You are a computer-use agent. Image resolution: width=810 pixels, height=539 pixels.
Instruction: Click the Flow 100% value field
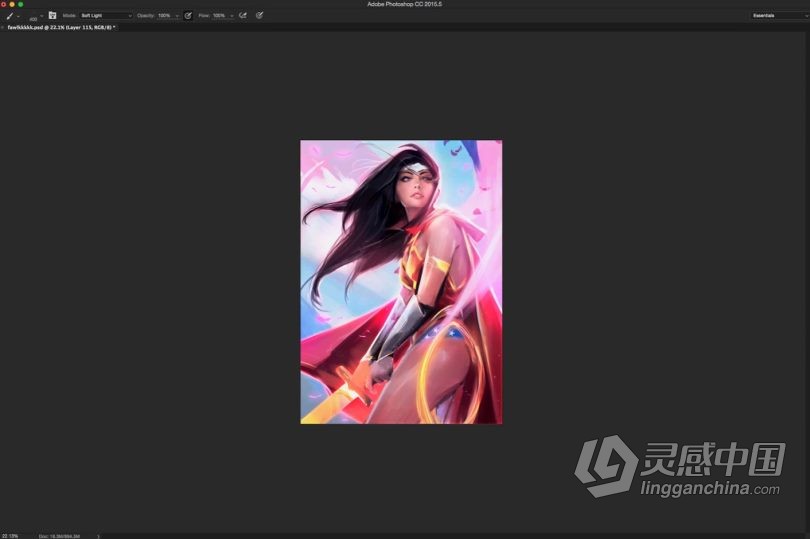220,16
